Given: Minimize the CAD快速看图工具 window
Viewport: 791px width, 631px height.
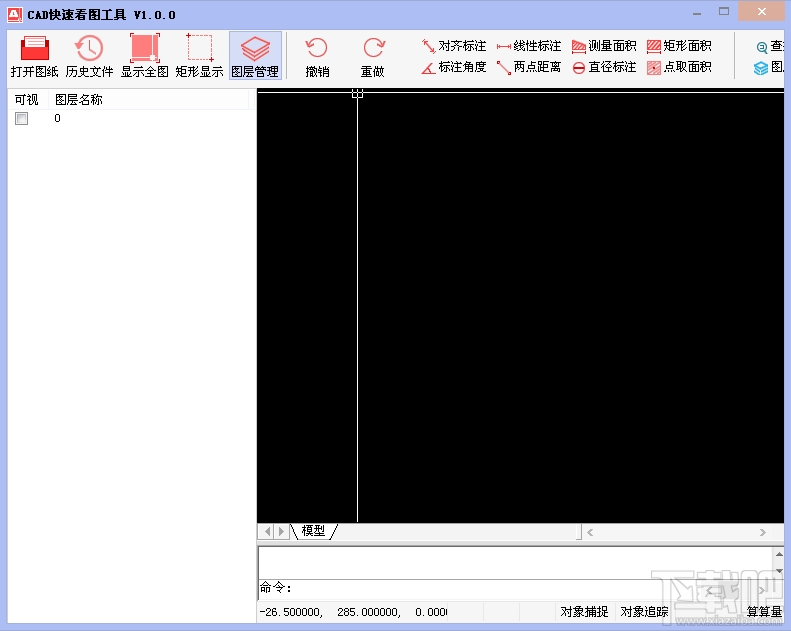Looking at the screenshot, I should coord(697,13).
